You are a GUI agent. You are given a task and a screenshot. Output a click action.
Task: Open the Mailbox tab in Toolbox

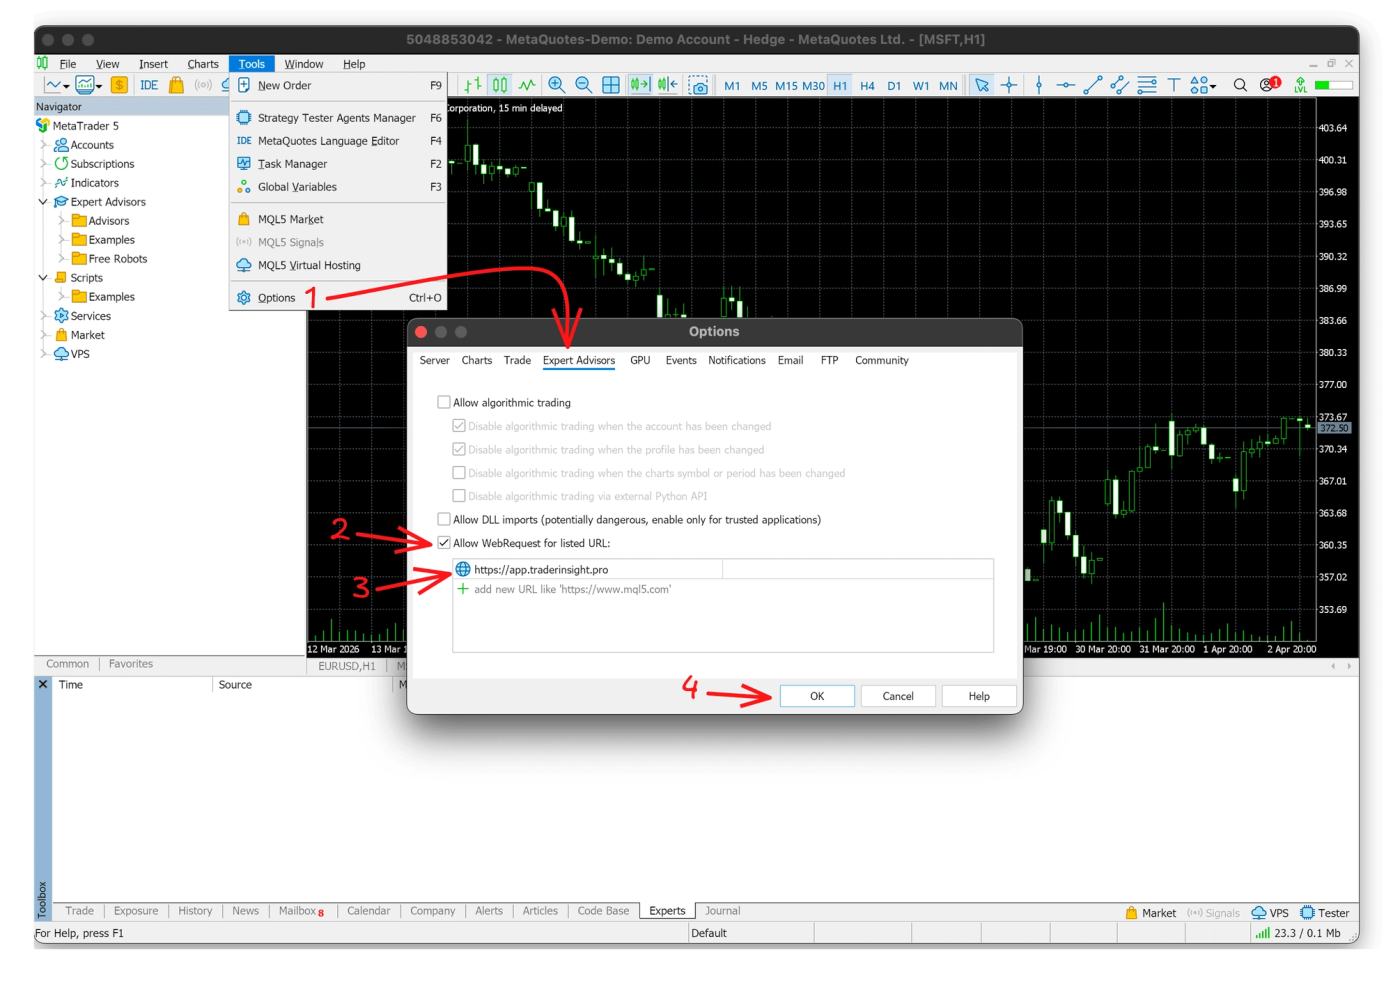[x=302, y=911]
